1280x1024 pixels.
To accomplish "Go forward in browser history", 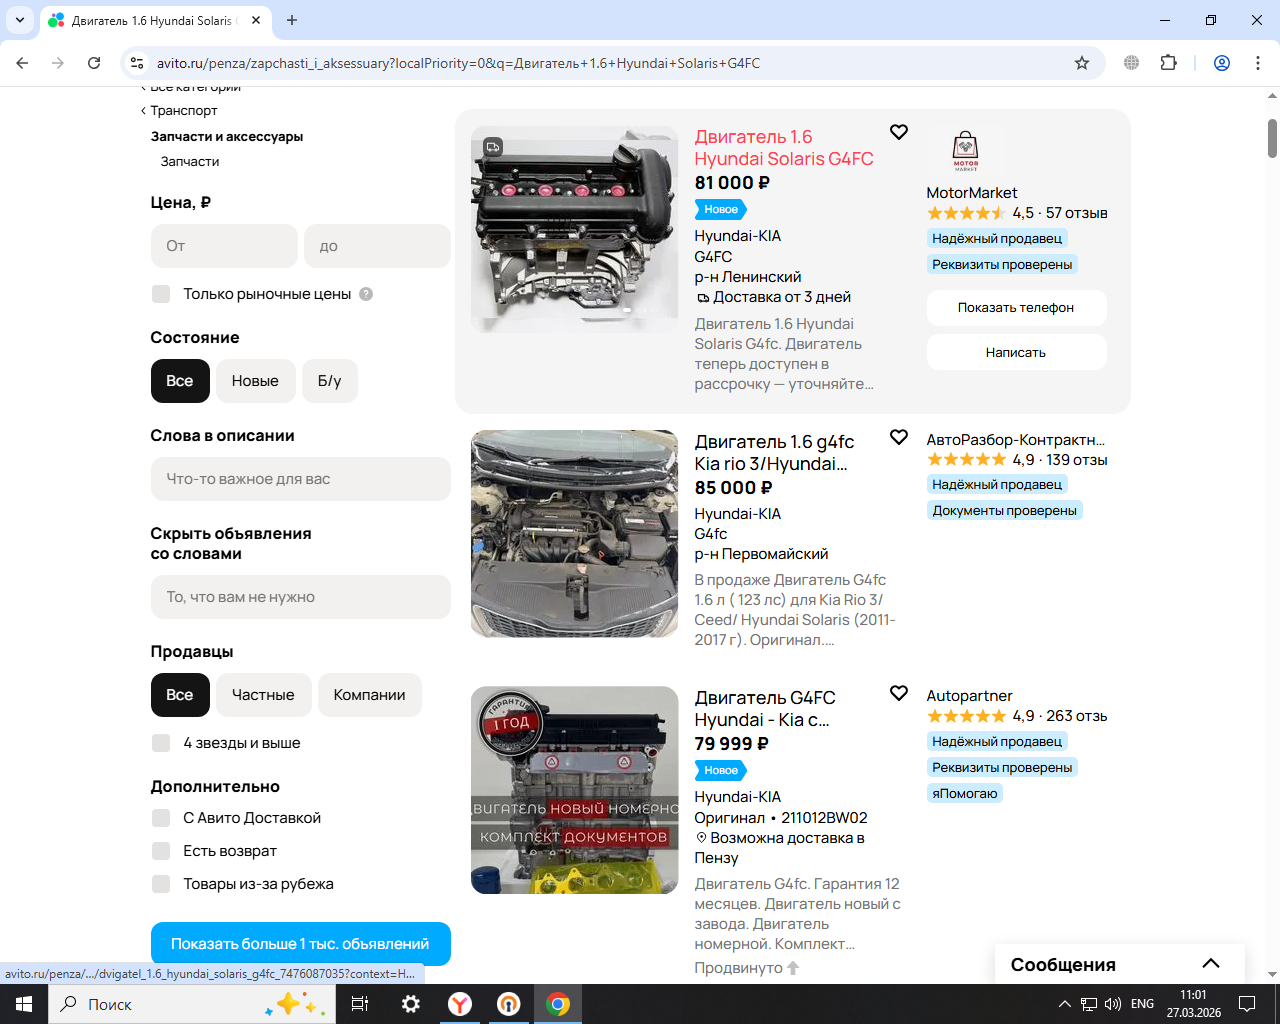I will click(58, 63).
